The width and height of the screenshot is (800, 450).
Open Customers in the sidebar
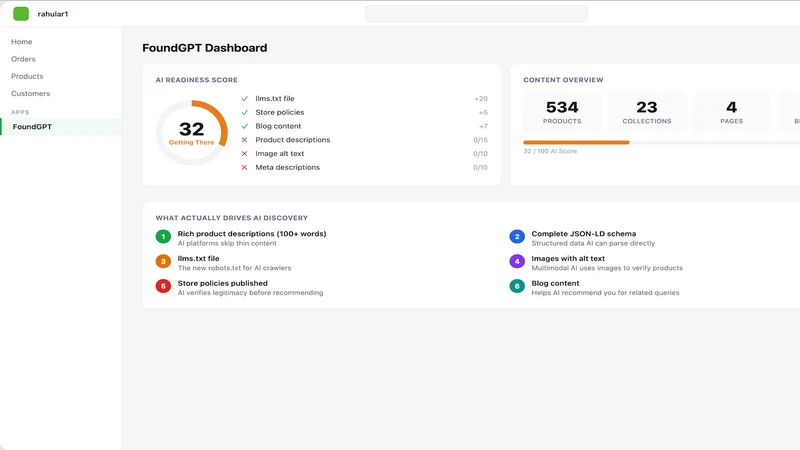(x=31, y=94)
